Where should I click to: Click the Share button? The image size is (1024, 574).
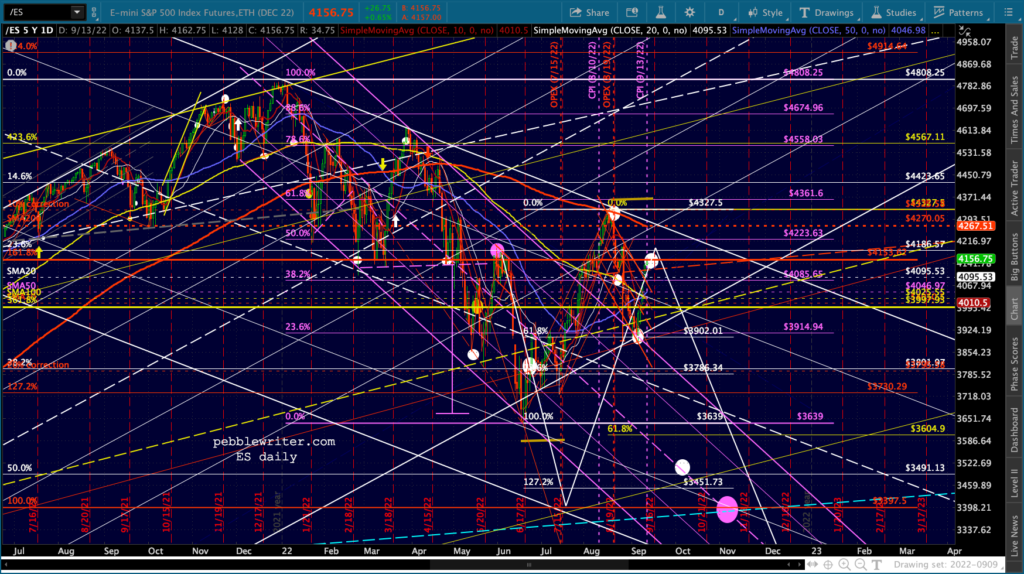coord(589,12)
